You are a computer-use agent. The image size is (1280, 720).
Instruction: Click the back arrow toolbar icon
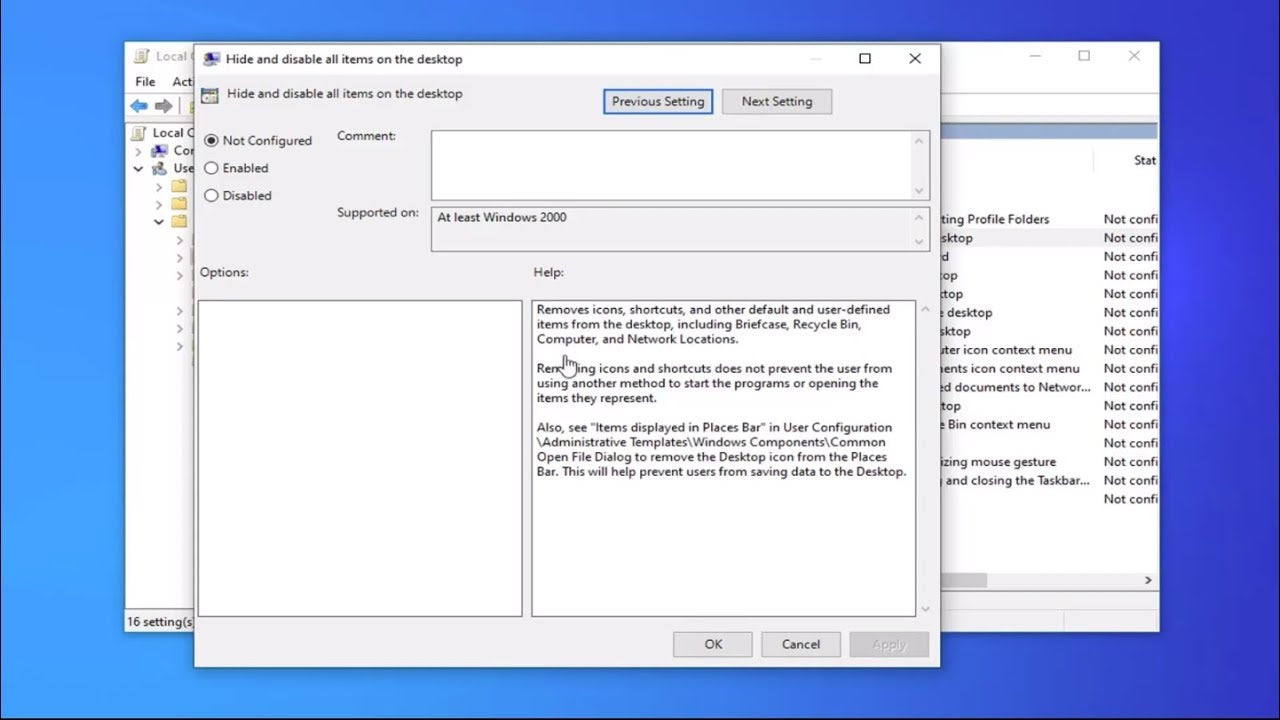click(x=139, y=106)
